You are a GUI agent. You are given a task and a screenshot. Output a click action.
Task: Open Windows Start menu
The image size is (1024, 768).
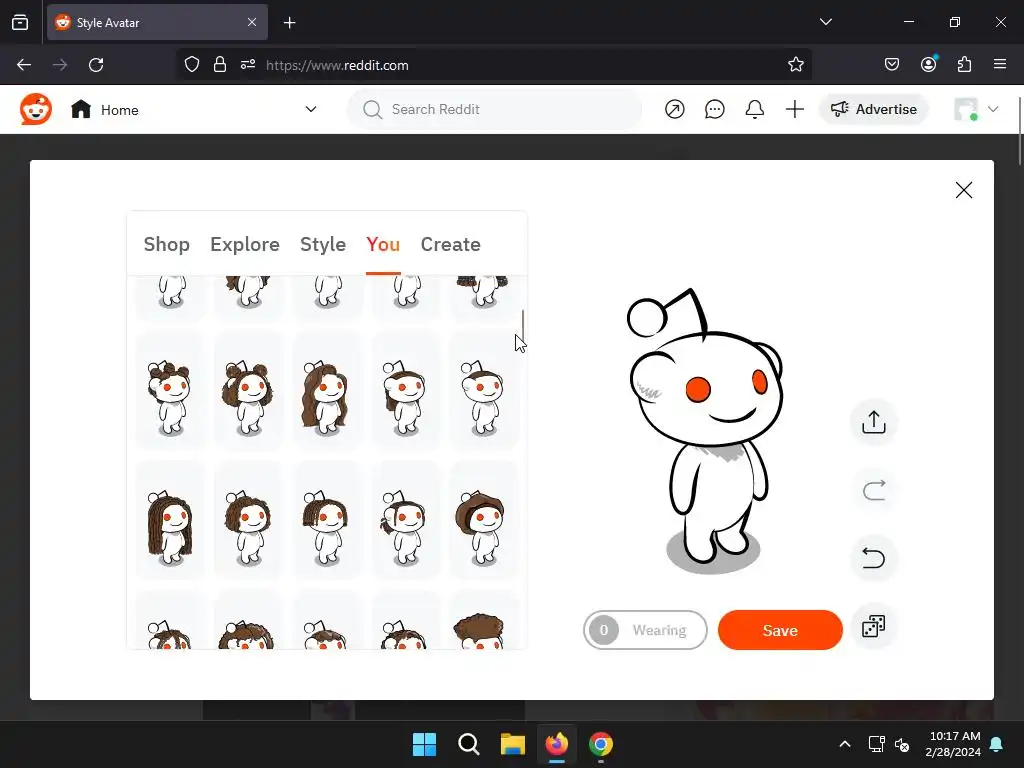click(x=424, y=744)
